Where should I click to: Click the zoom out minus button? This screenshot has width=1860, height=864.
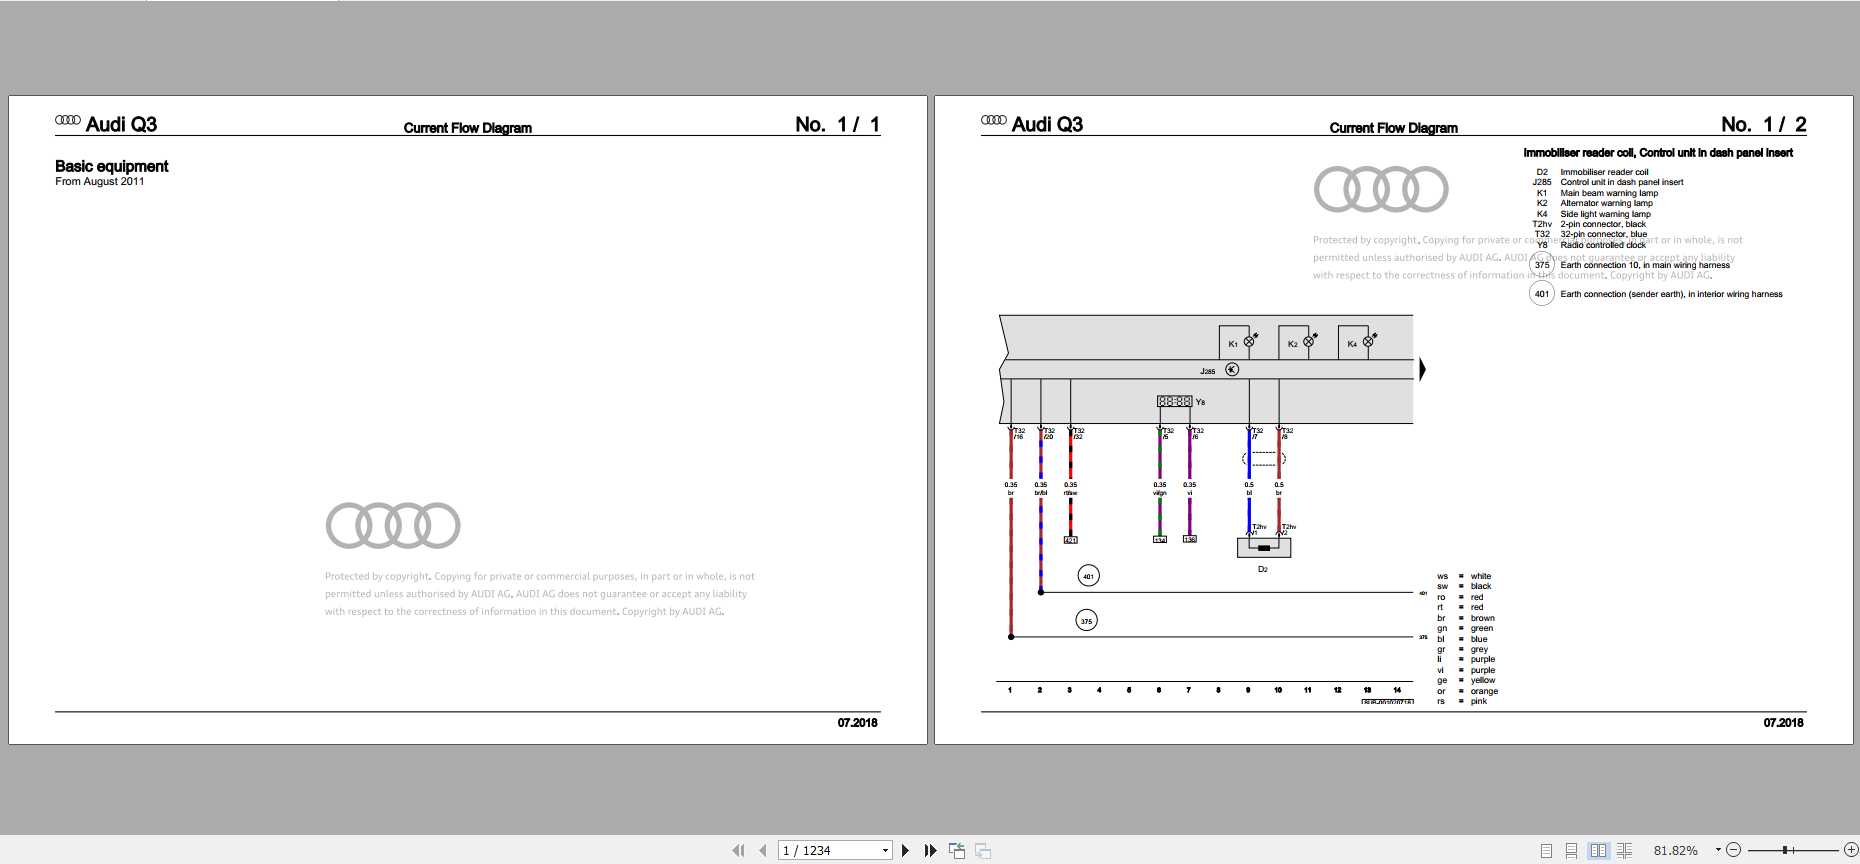tap(1734, 850)
